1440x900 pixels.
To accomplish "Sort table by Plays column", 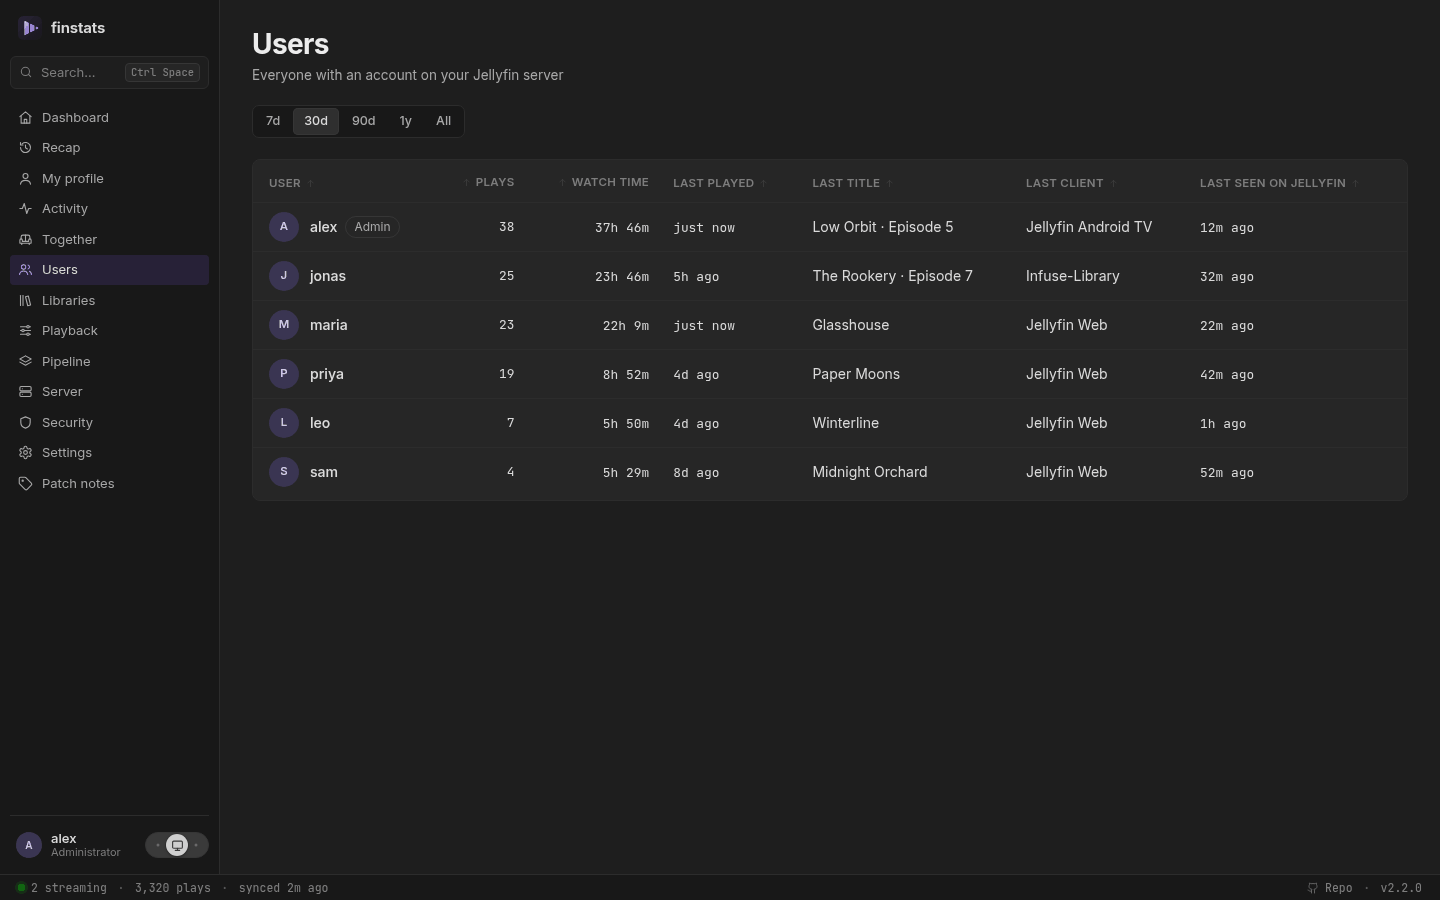I will point(489,182).
